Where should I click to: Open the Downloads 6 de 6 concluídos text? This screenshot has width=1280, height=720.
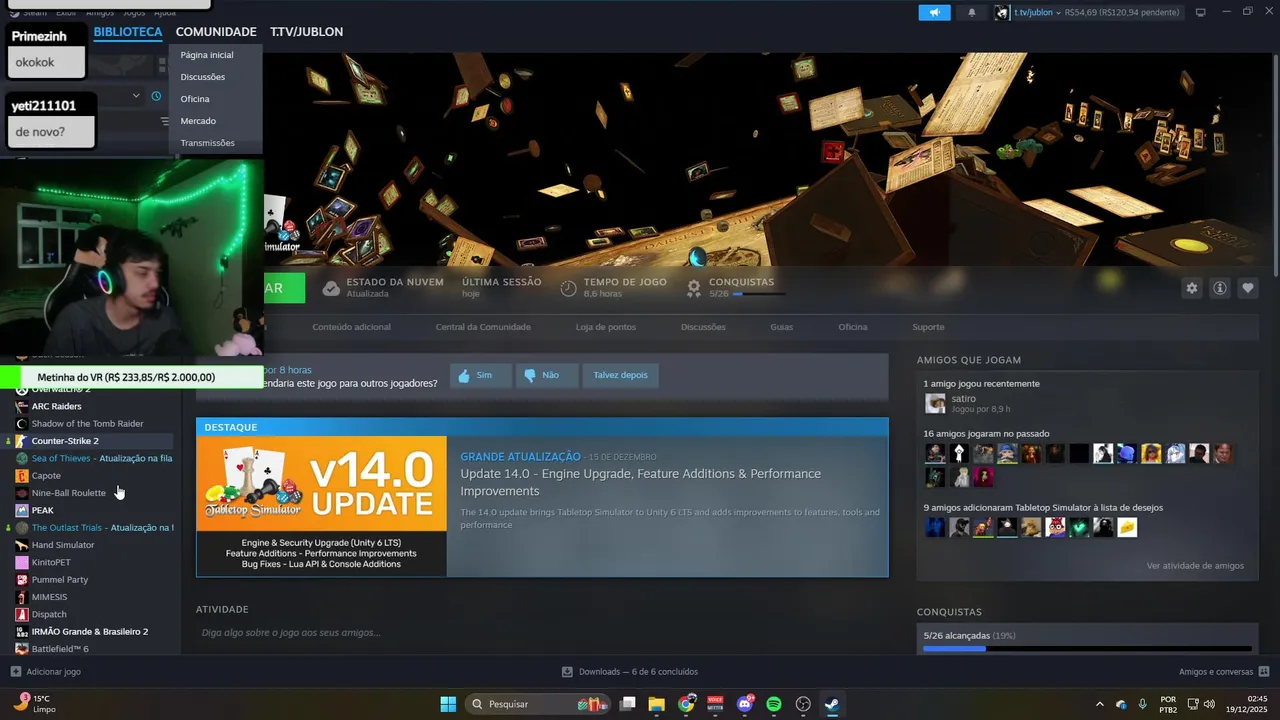pos(638,672)
